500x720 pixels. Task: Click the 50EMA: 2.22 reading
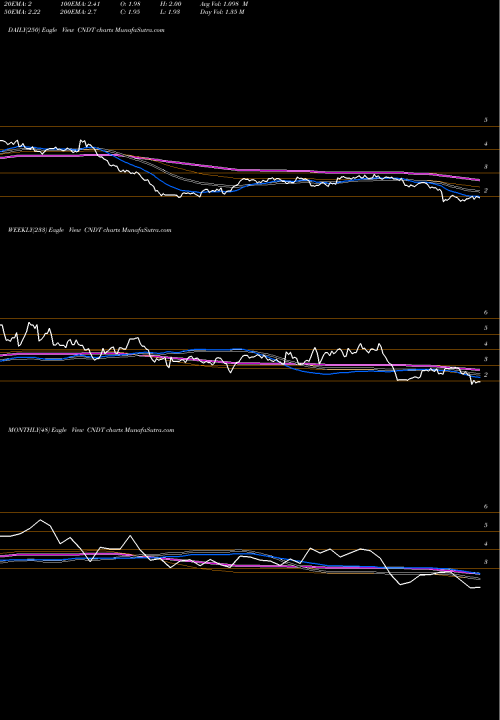coord(23,12)
